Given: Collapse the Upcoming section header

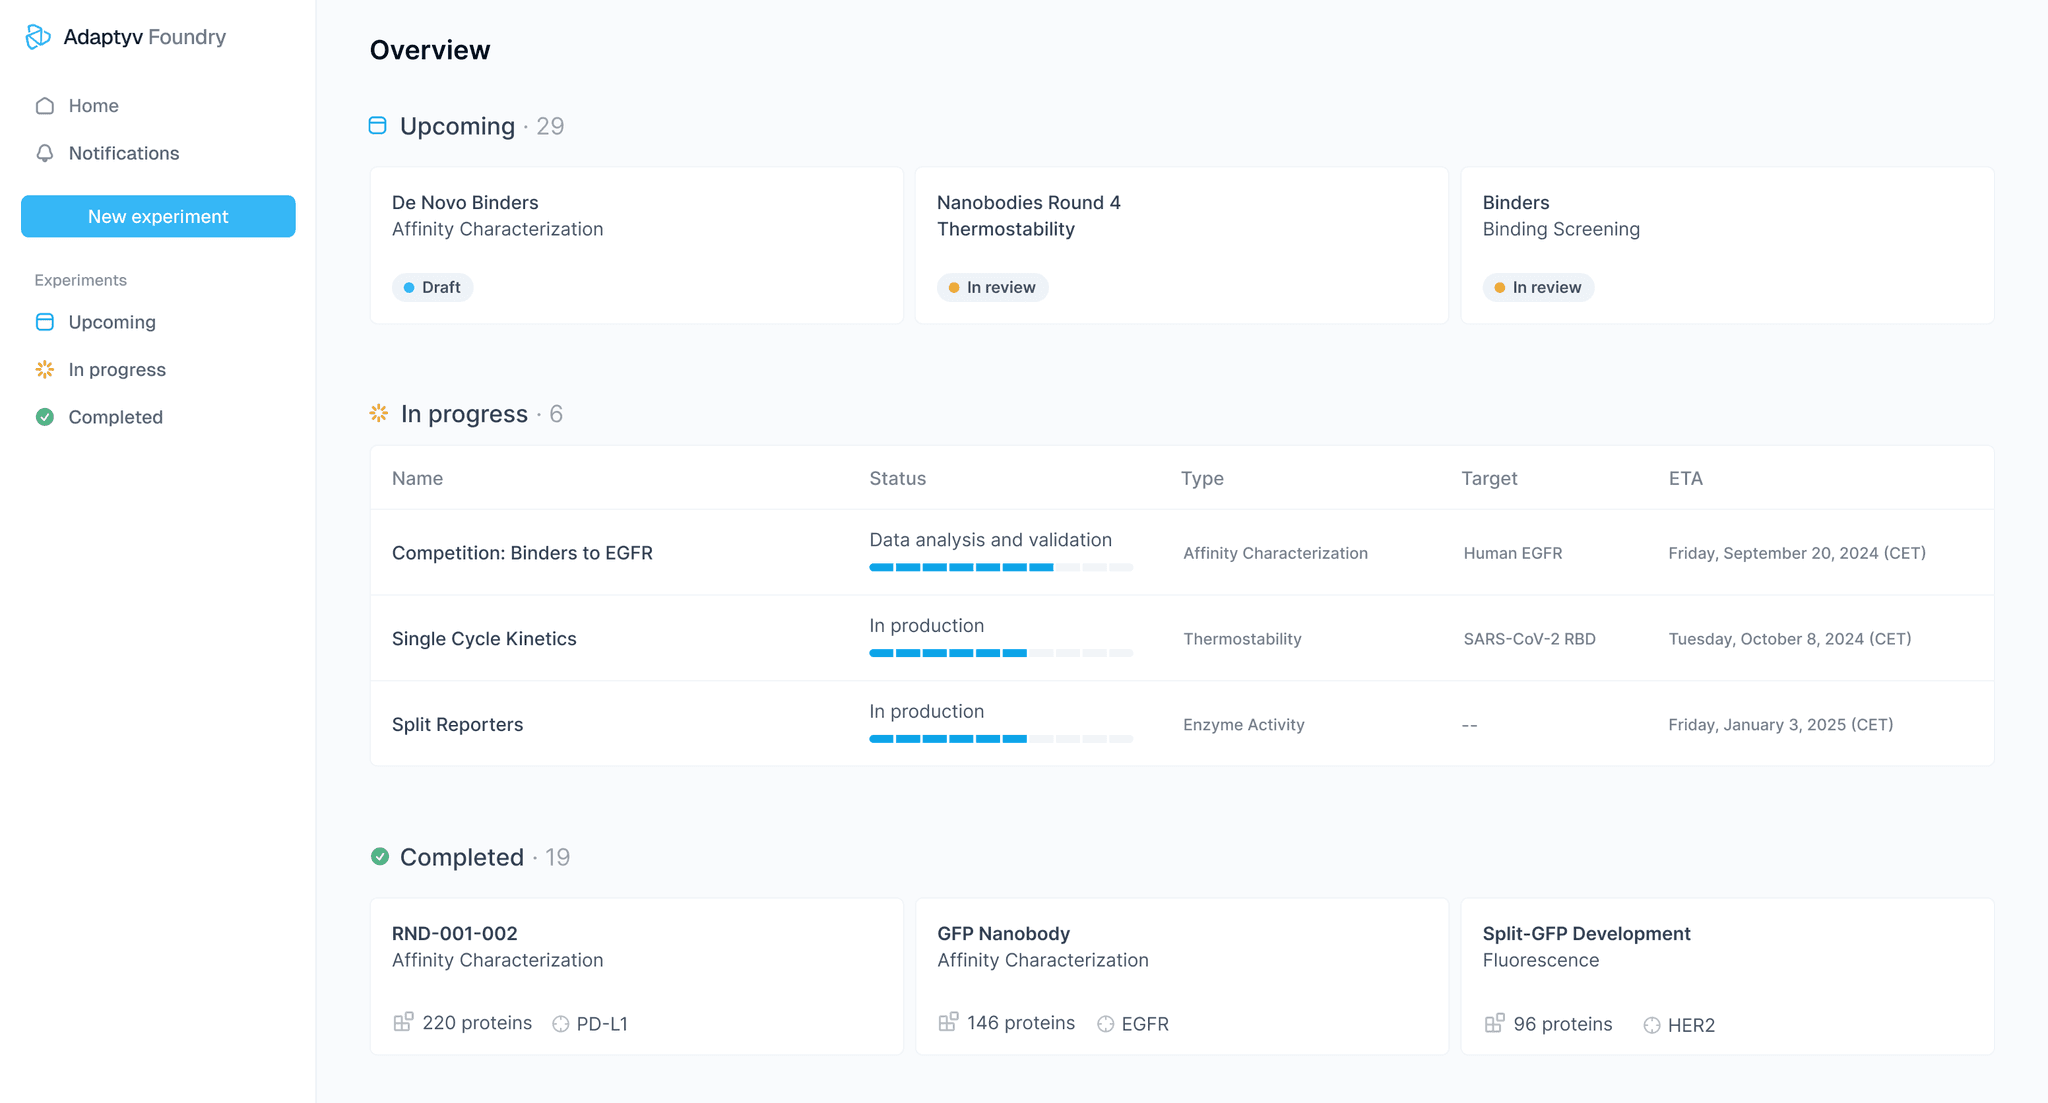Looking at the screenshot, I should [x=457, y=126].
